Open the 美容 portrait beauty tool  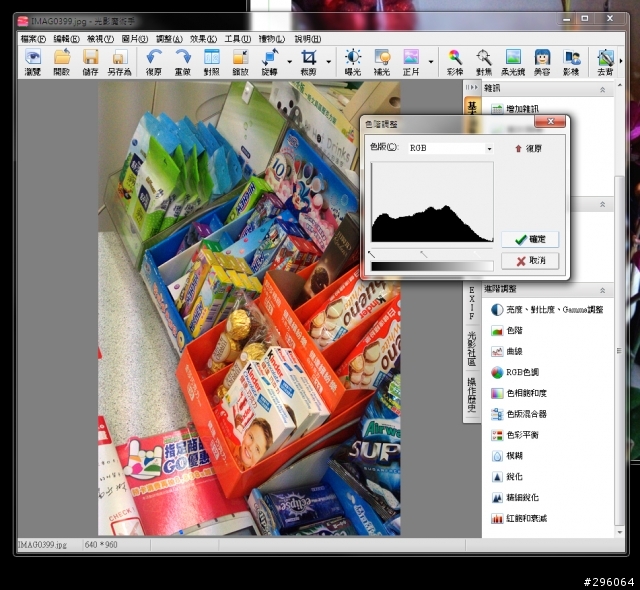point(542,62)
